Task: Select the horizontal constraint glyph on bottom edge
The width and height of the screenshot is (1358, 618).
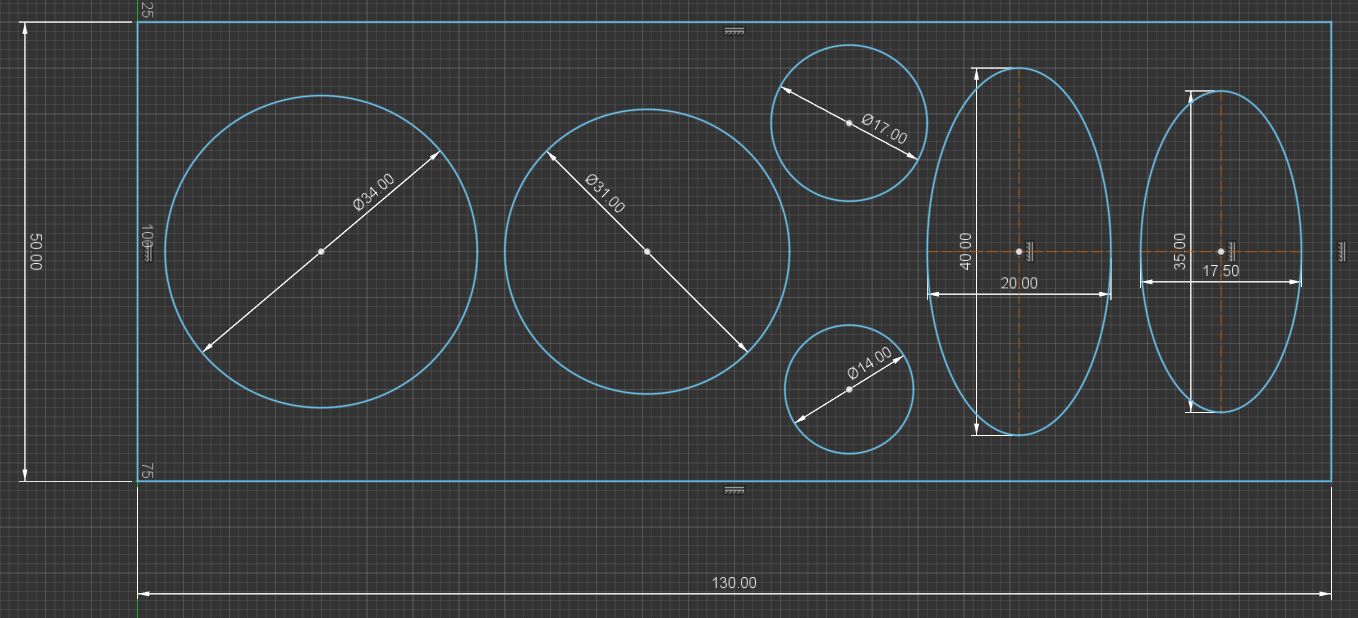Action: (734, 490)
